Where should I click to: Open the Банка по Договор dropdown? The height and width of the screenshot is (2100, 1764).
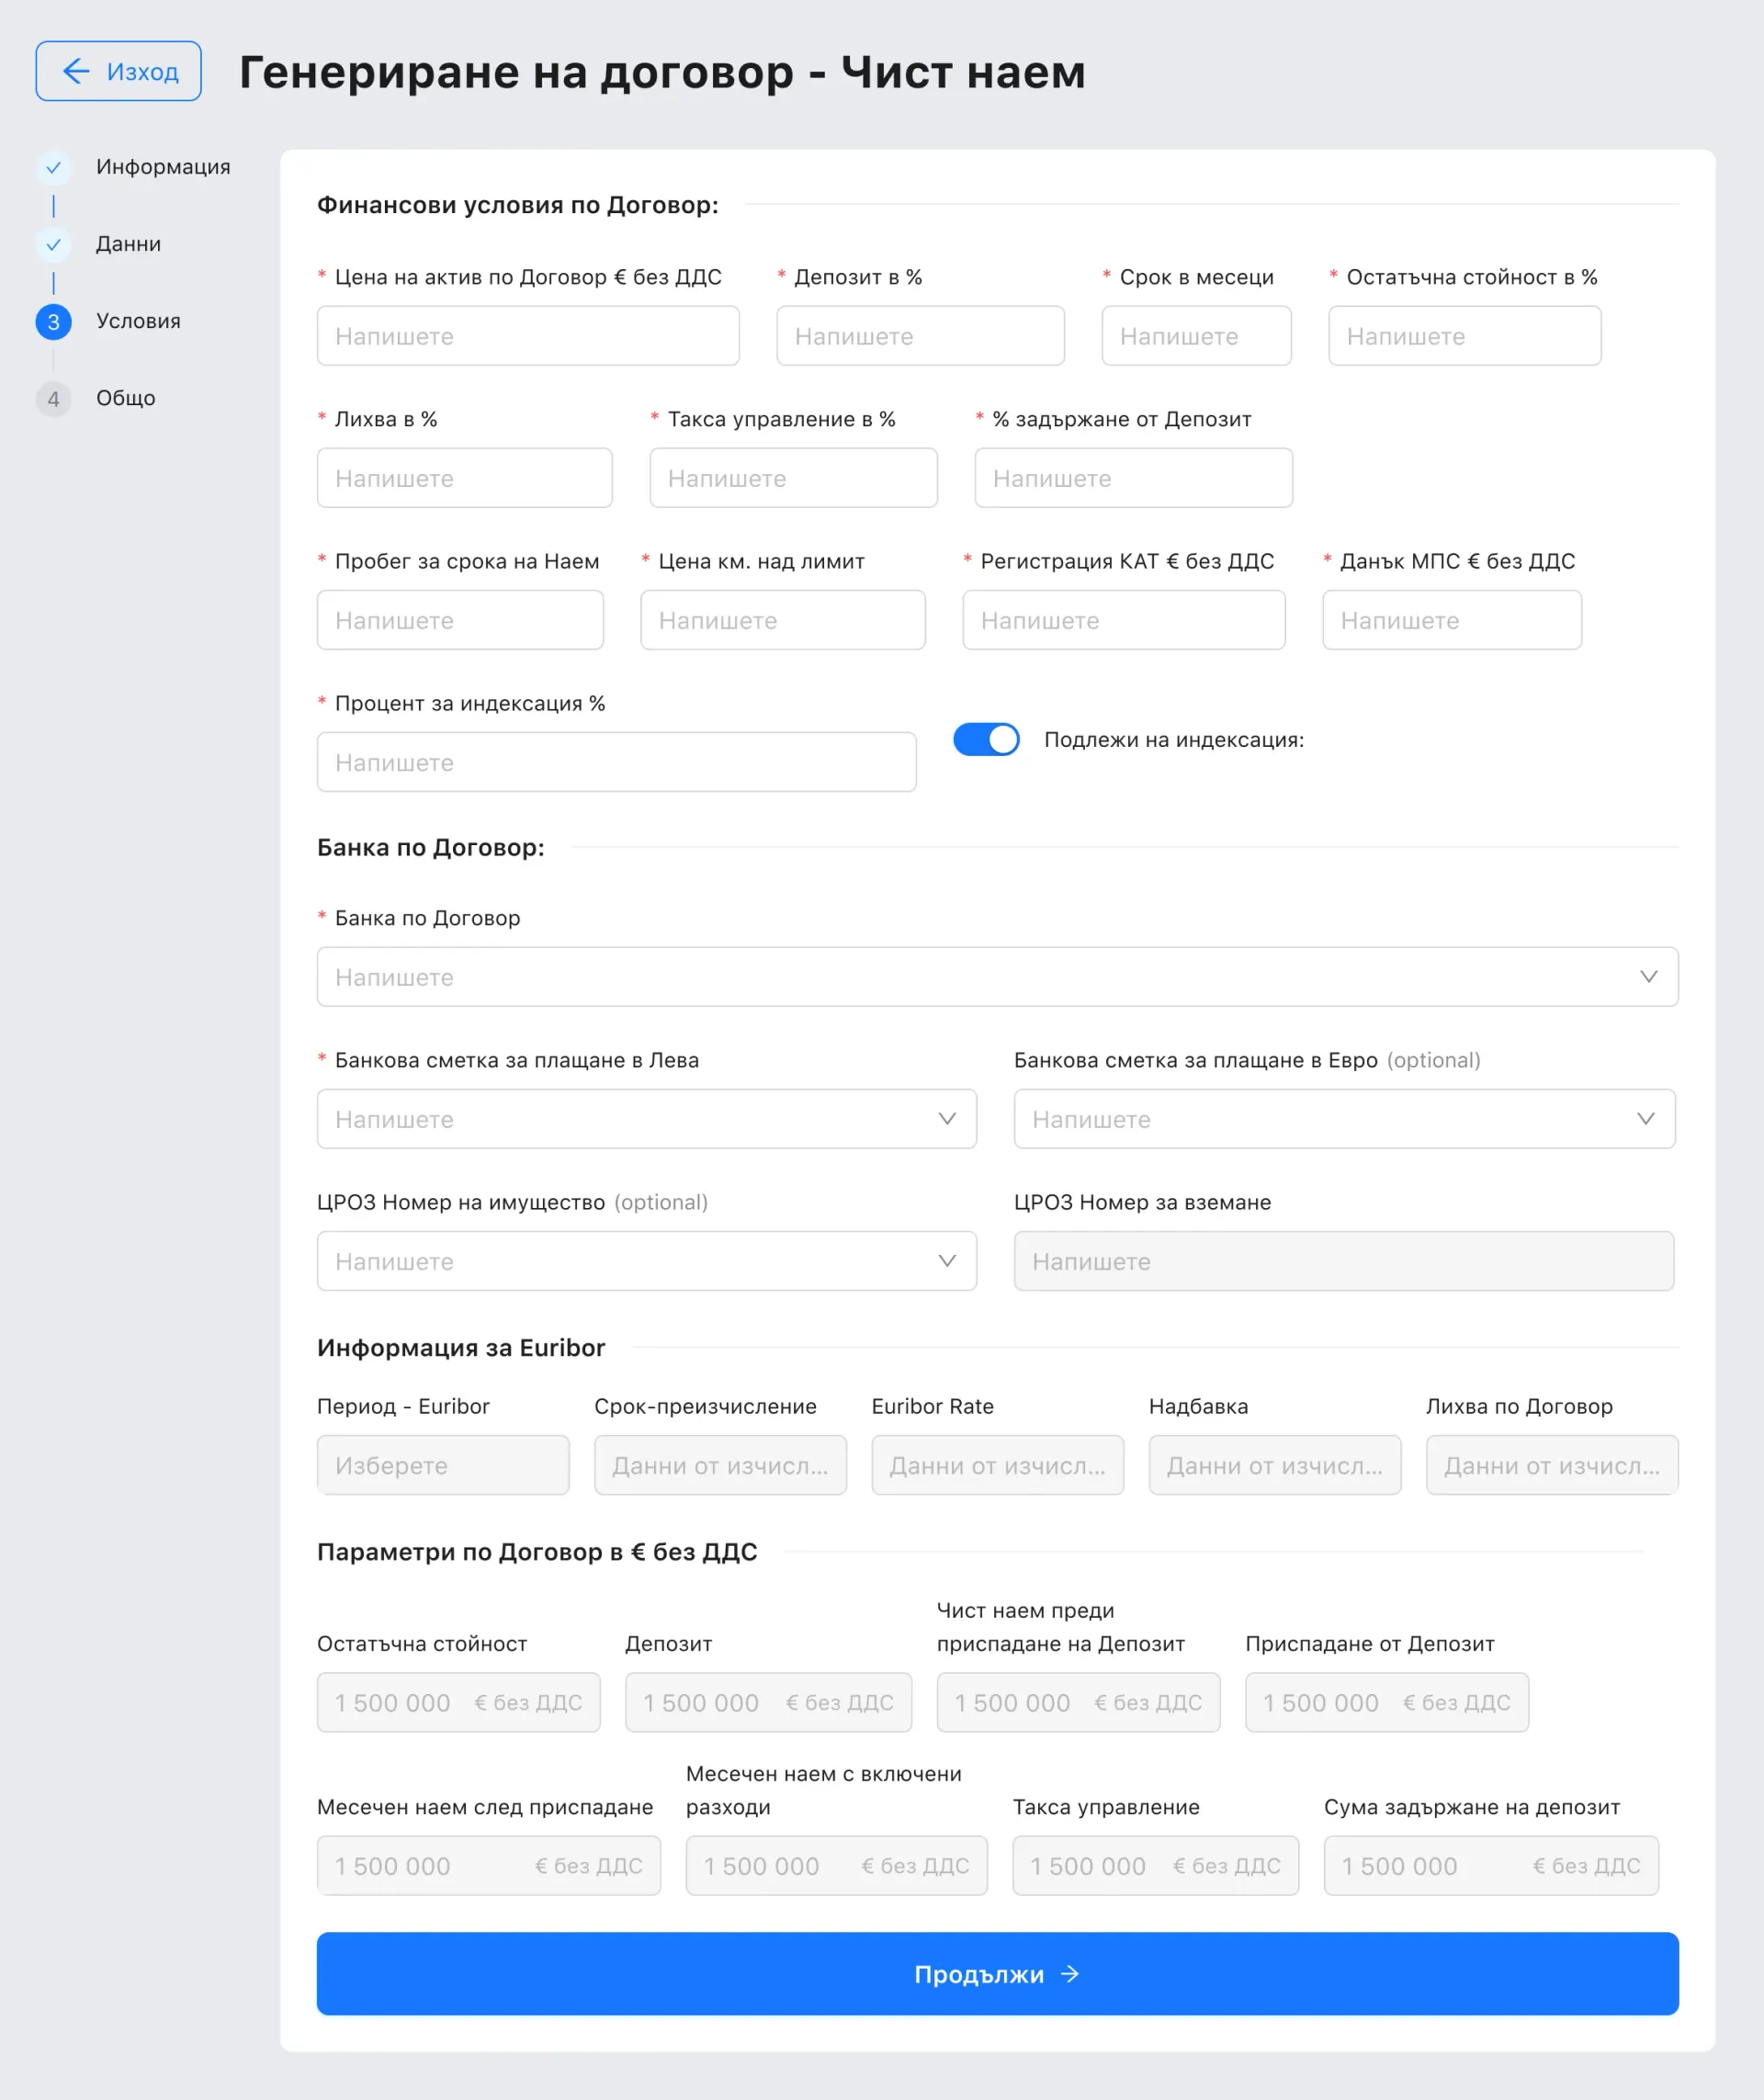pos(997,976)
